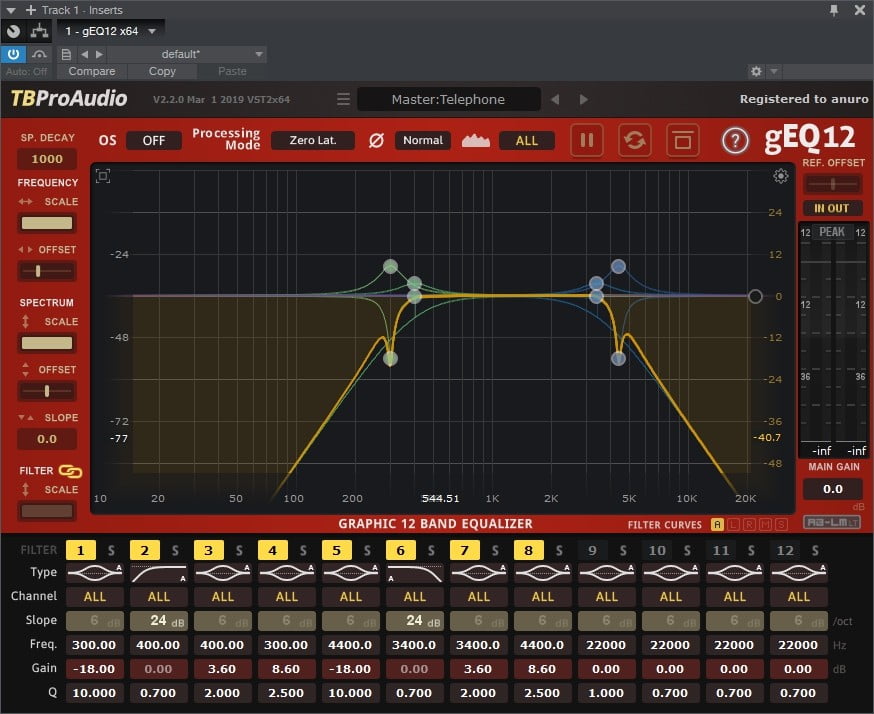
Task: Add an insert with the plus icon
Action: click(31, 10)
